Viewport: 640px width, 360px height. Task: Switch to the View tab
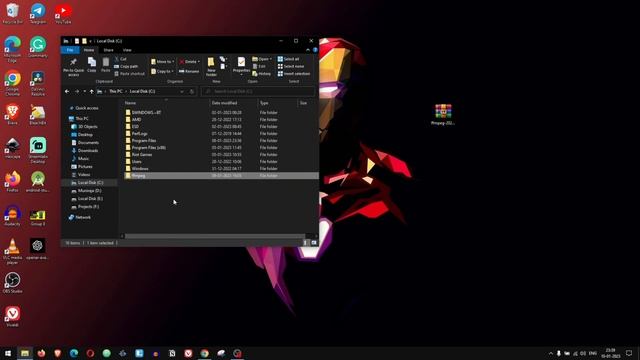(x=127, y=50)
